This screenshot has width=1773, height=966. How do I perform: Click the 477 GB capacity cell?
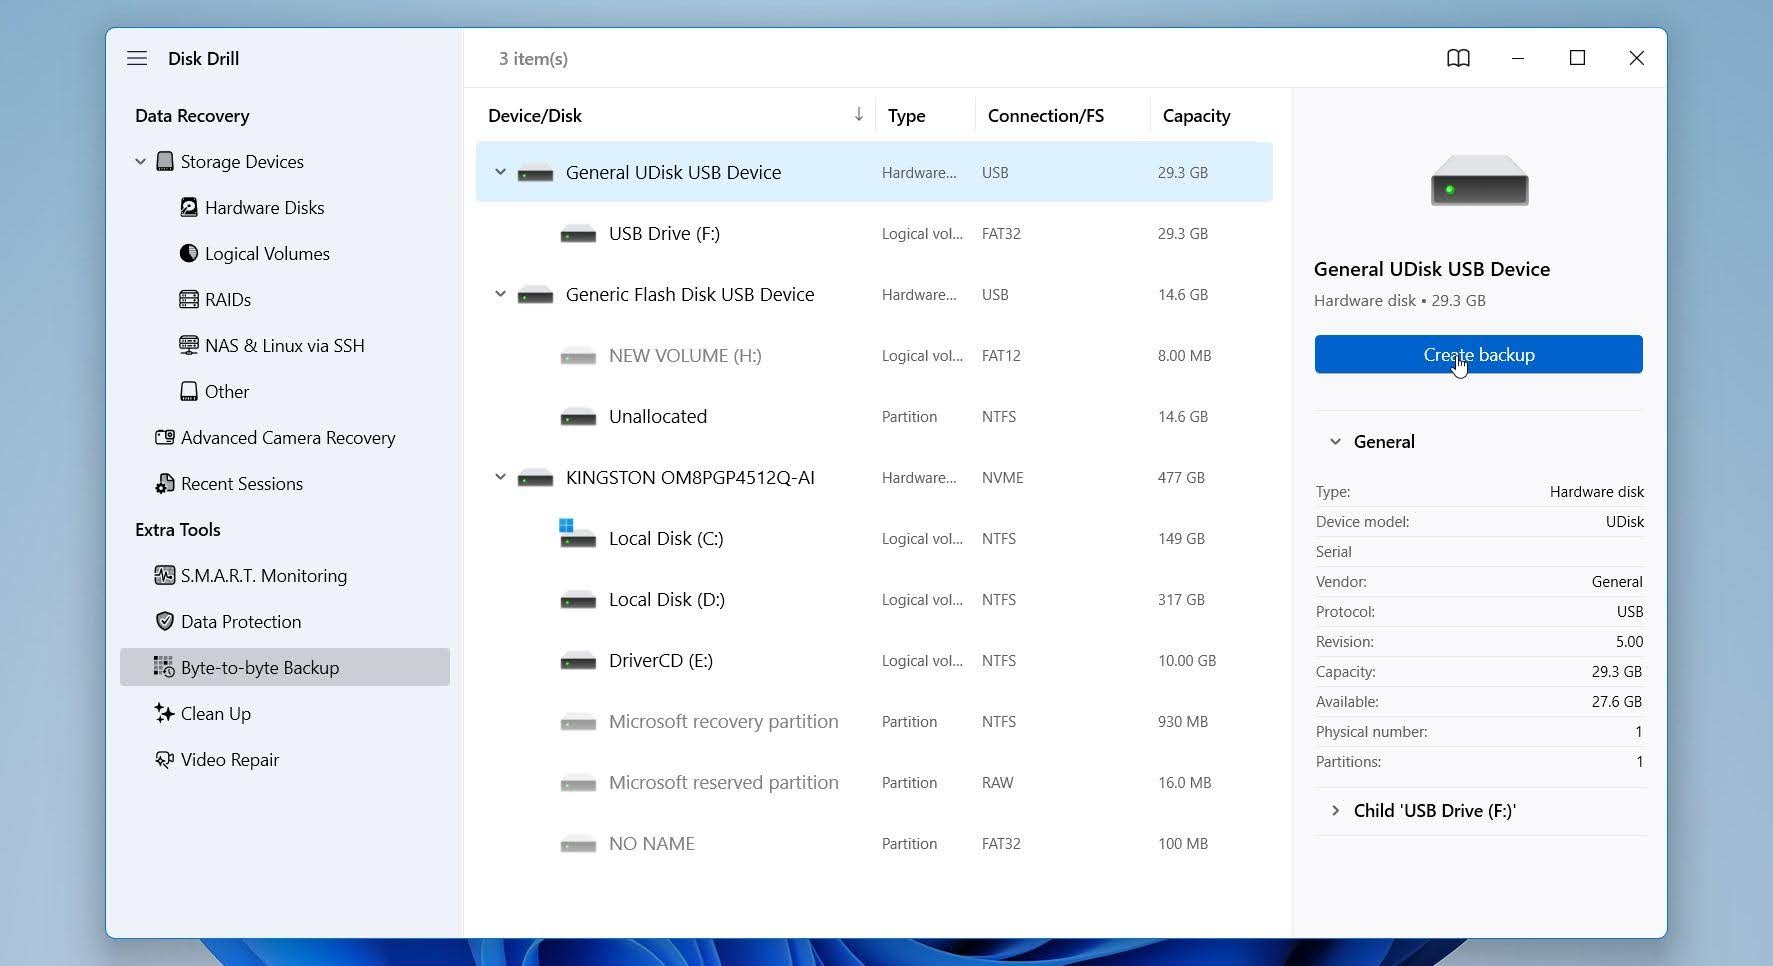pyautogui.click(x=1181, y=477)
